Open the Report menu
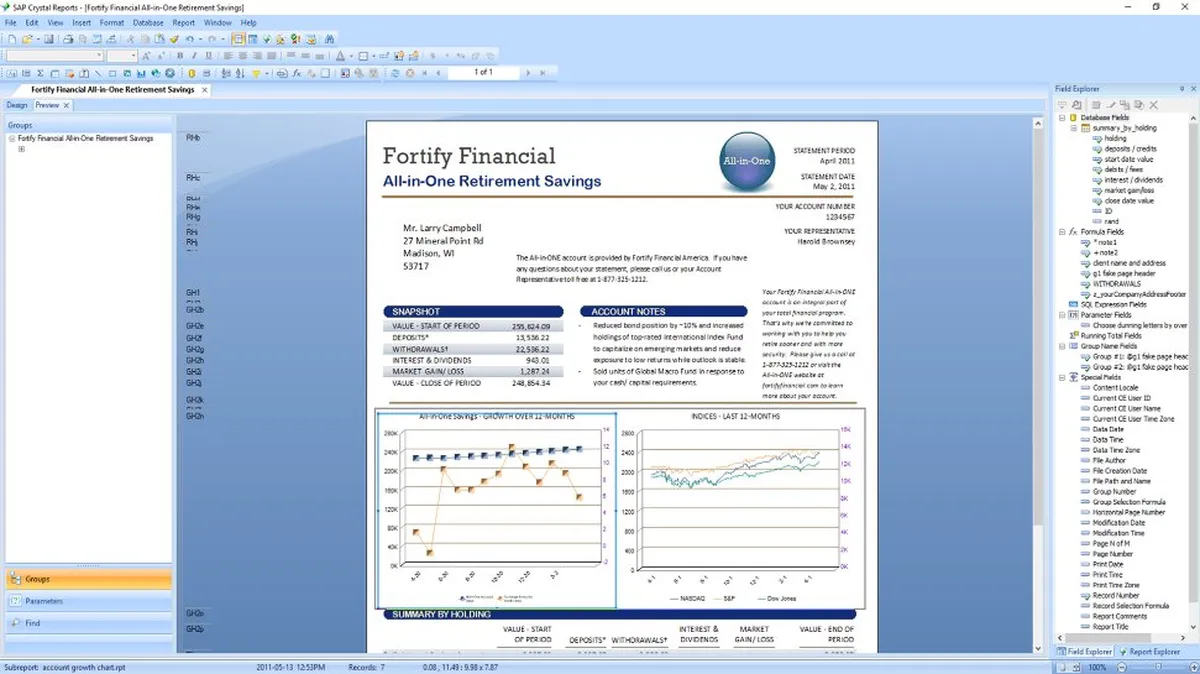This screenshot has height=674, width=1200. click(x=184, y=22)
